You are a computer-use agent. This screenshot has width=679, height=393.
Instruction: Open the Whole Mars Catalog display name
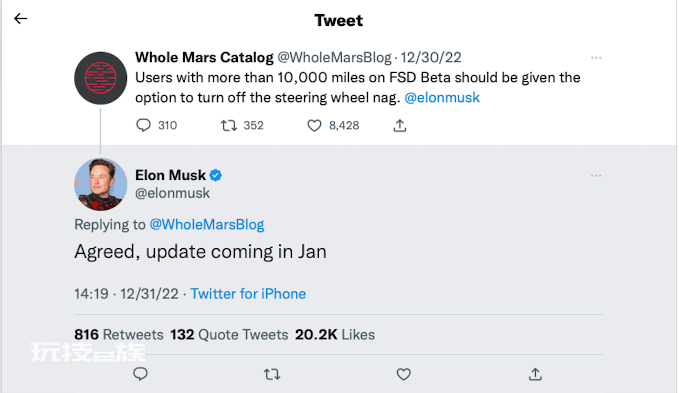pos(204,58)
